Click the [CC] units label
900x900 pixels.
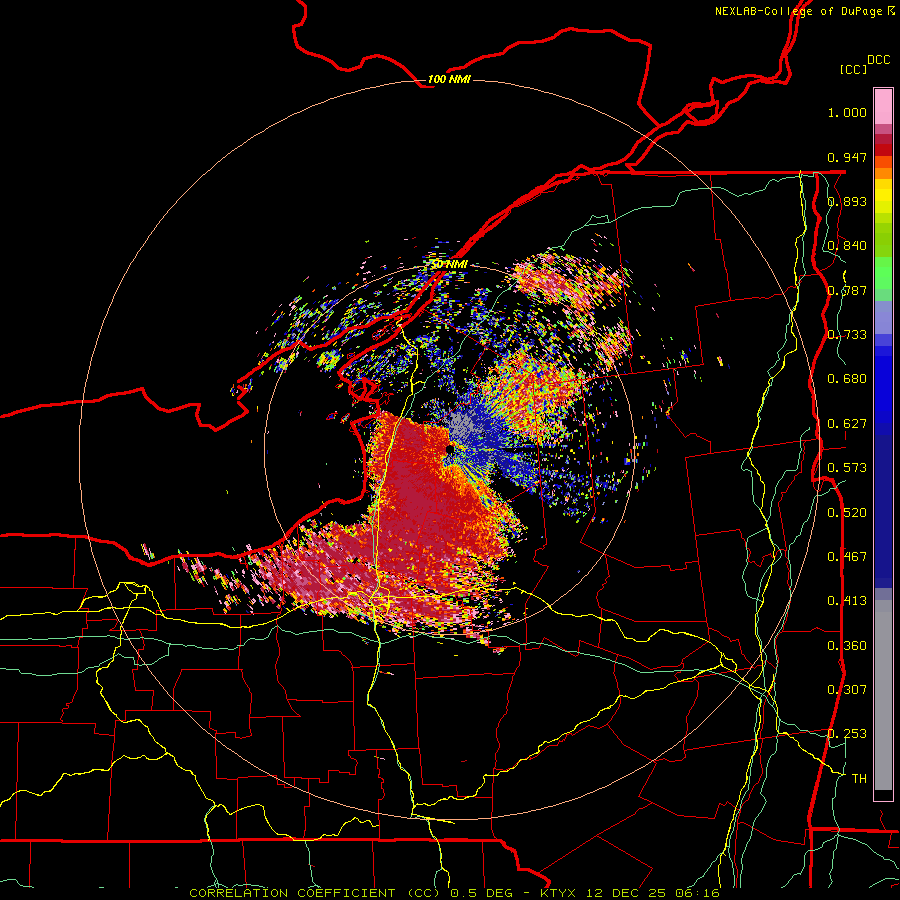(853, 69)
